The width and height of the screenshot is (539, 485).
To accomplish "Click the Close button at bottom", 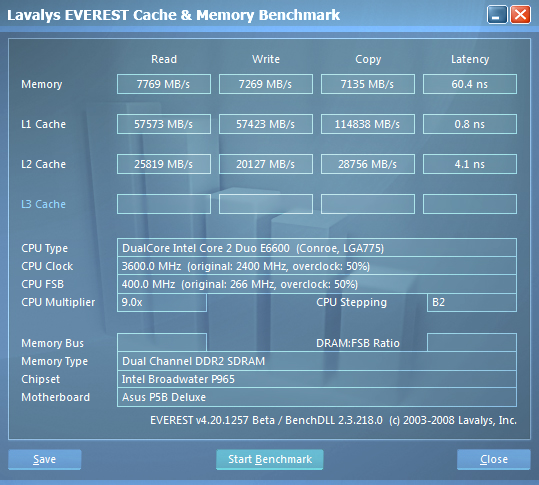I will [494, 459].
